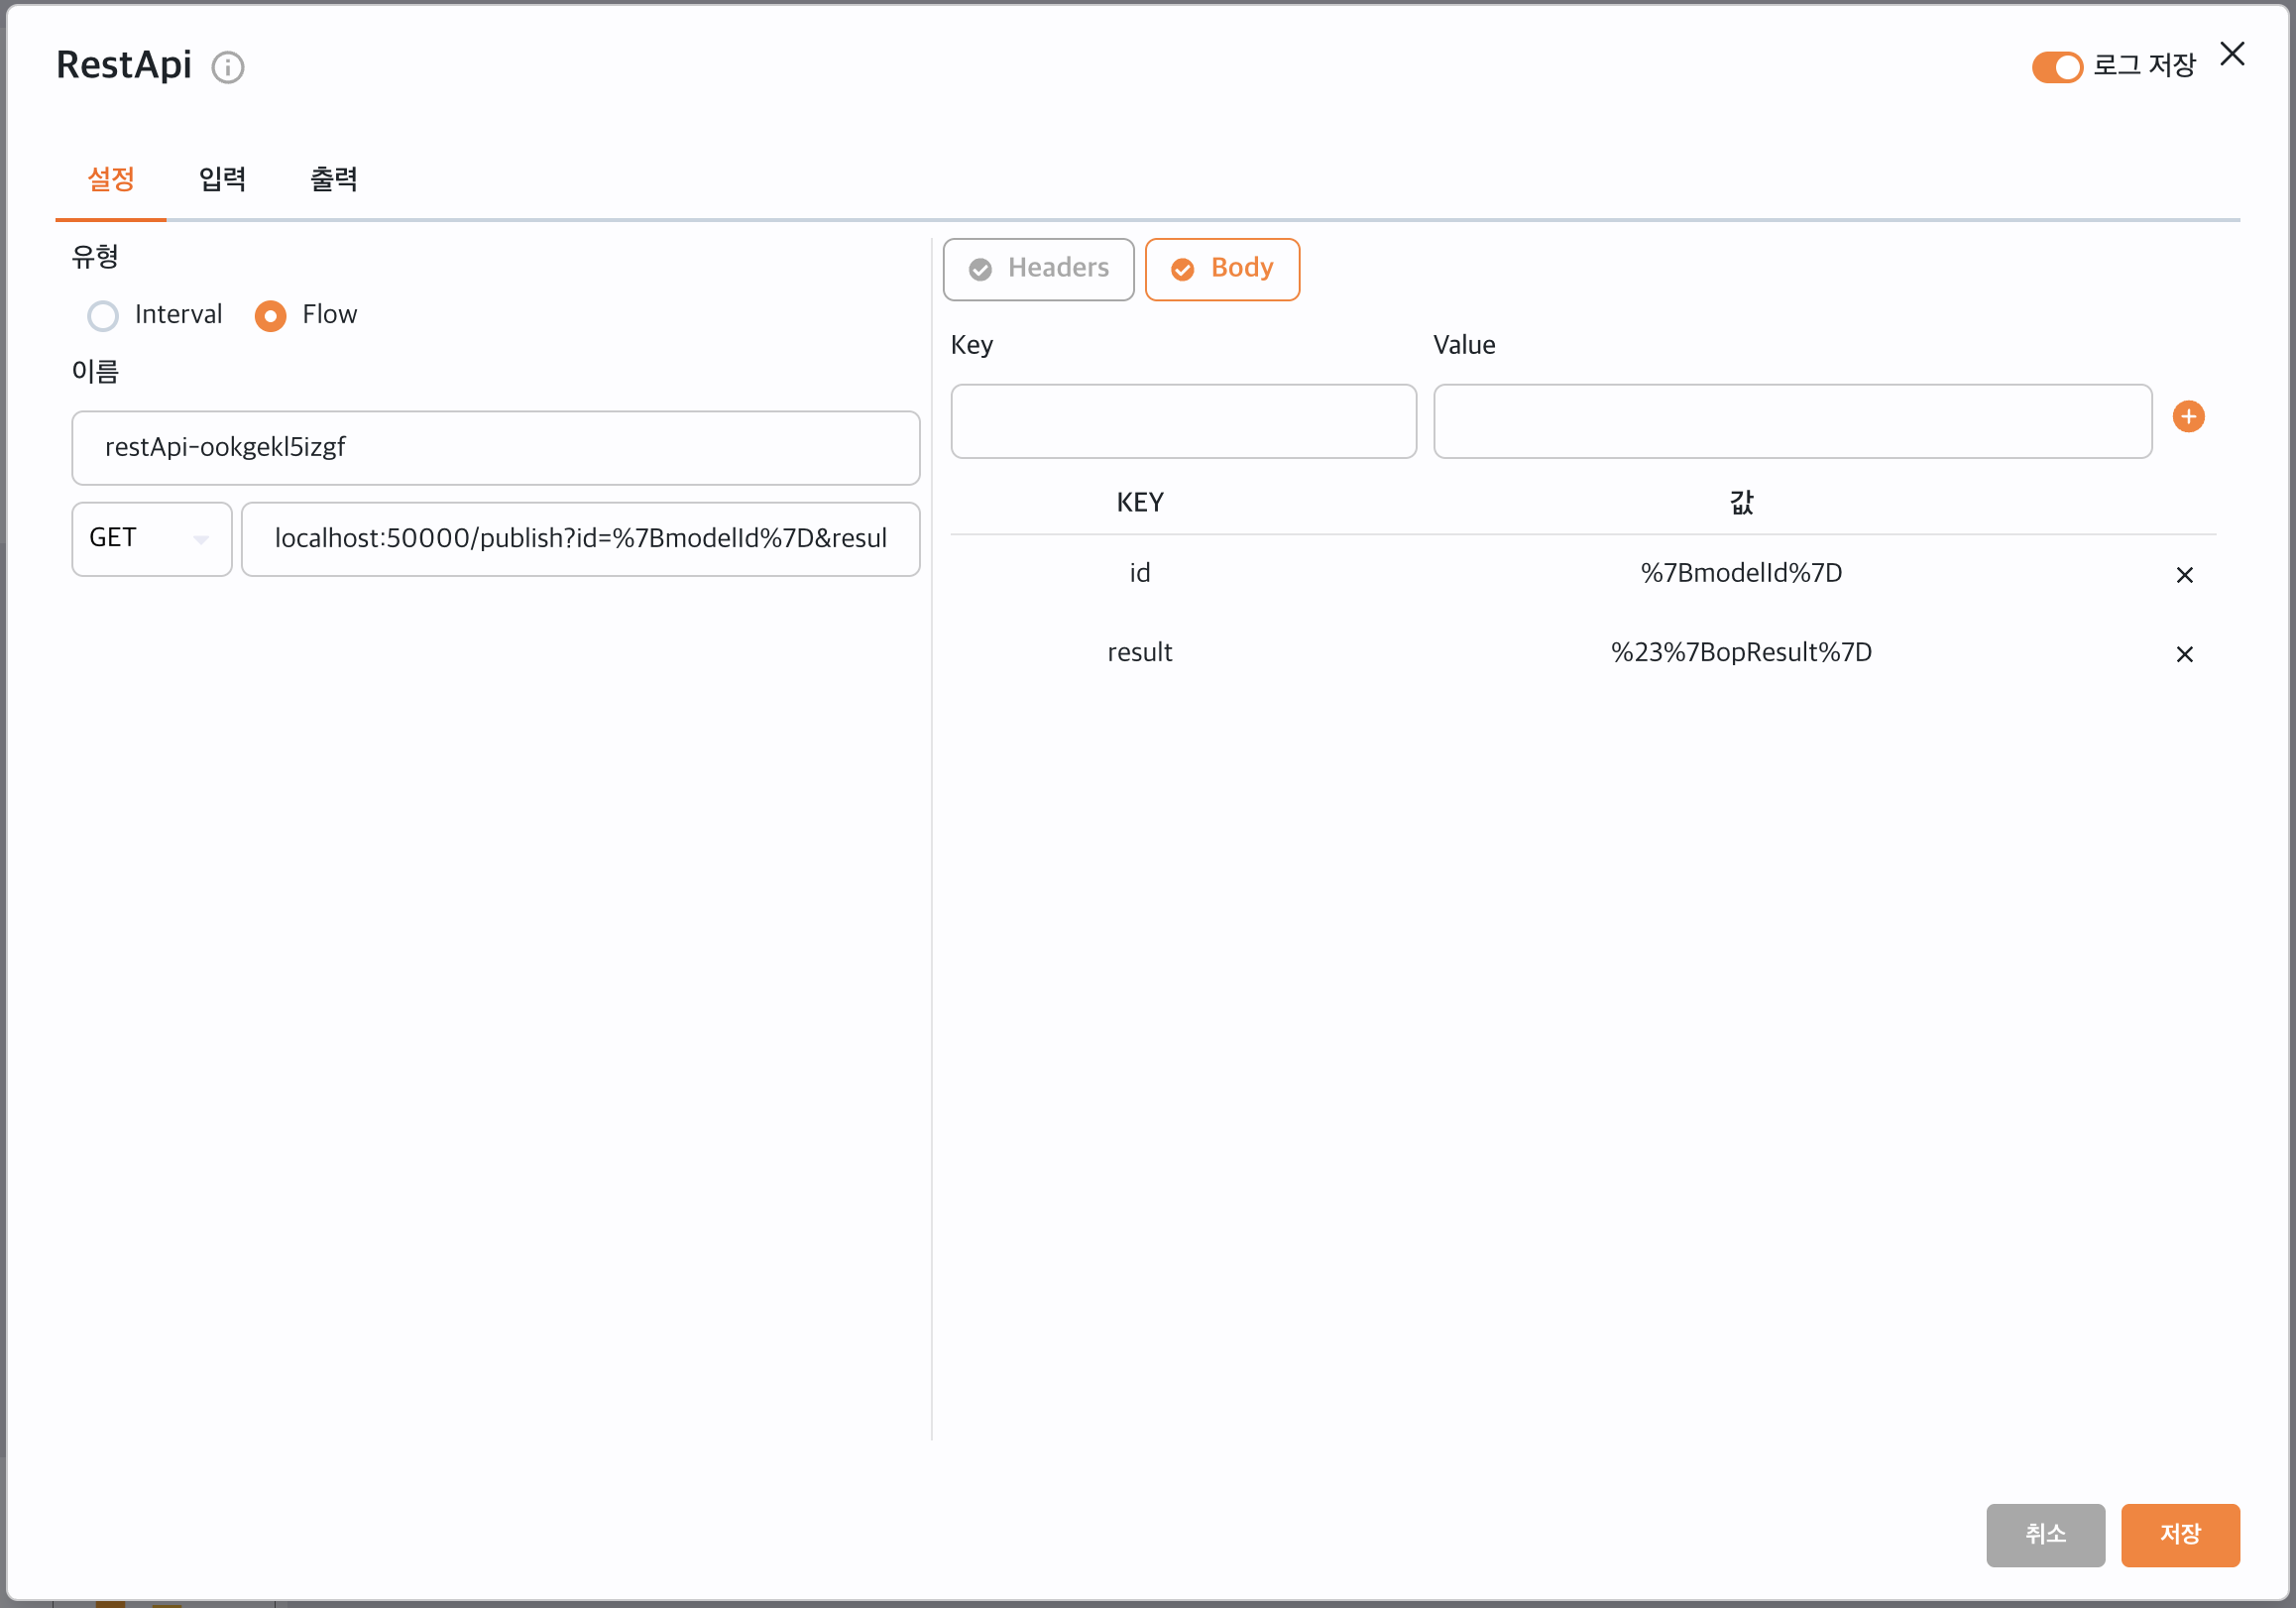Select the Interval radio button
The height and width of the screenshot is (1608, 2296).
click(103, 316)
